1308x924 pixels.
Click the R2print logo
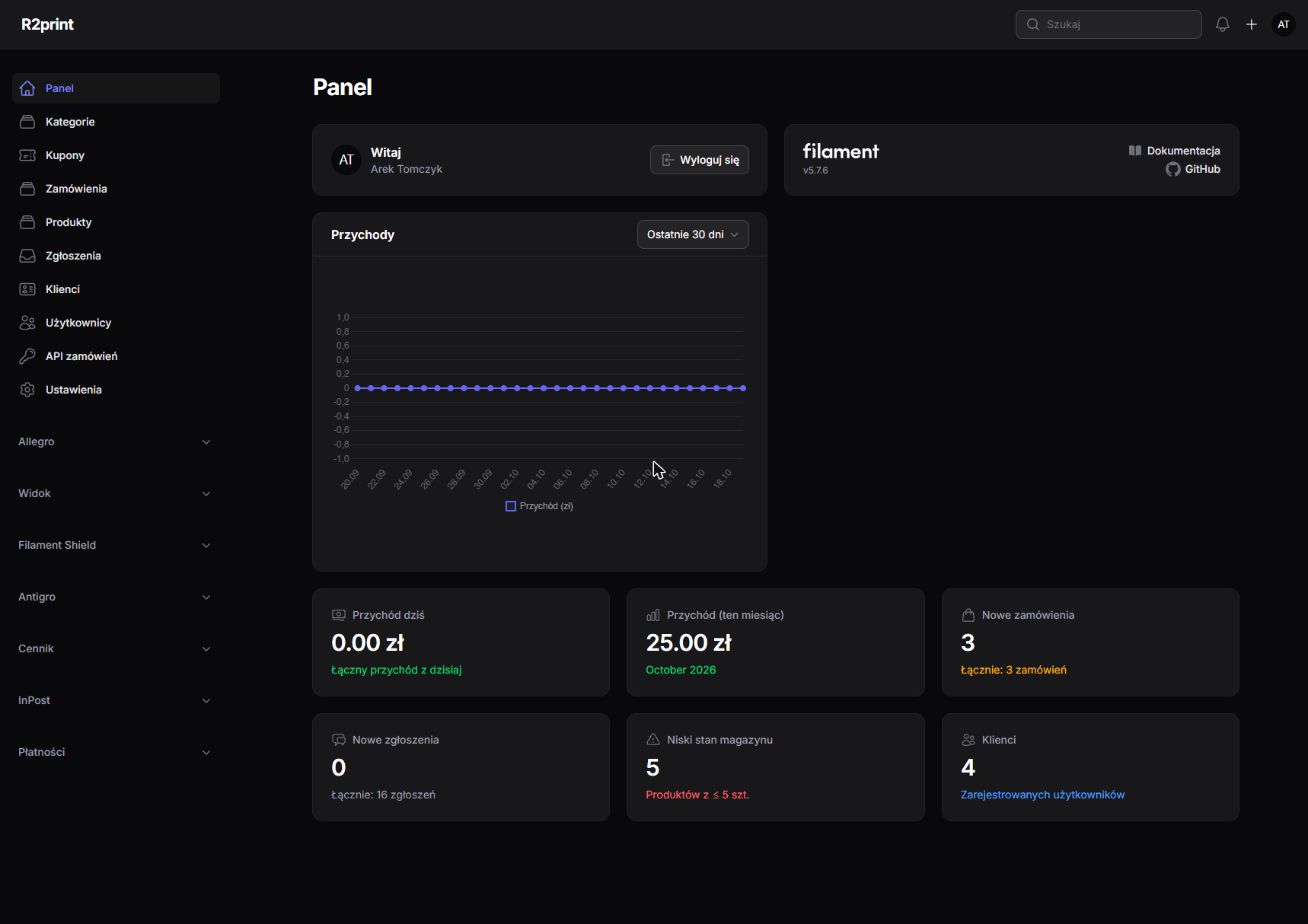pyautogui.click(x=47, y=24)
